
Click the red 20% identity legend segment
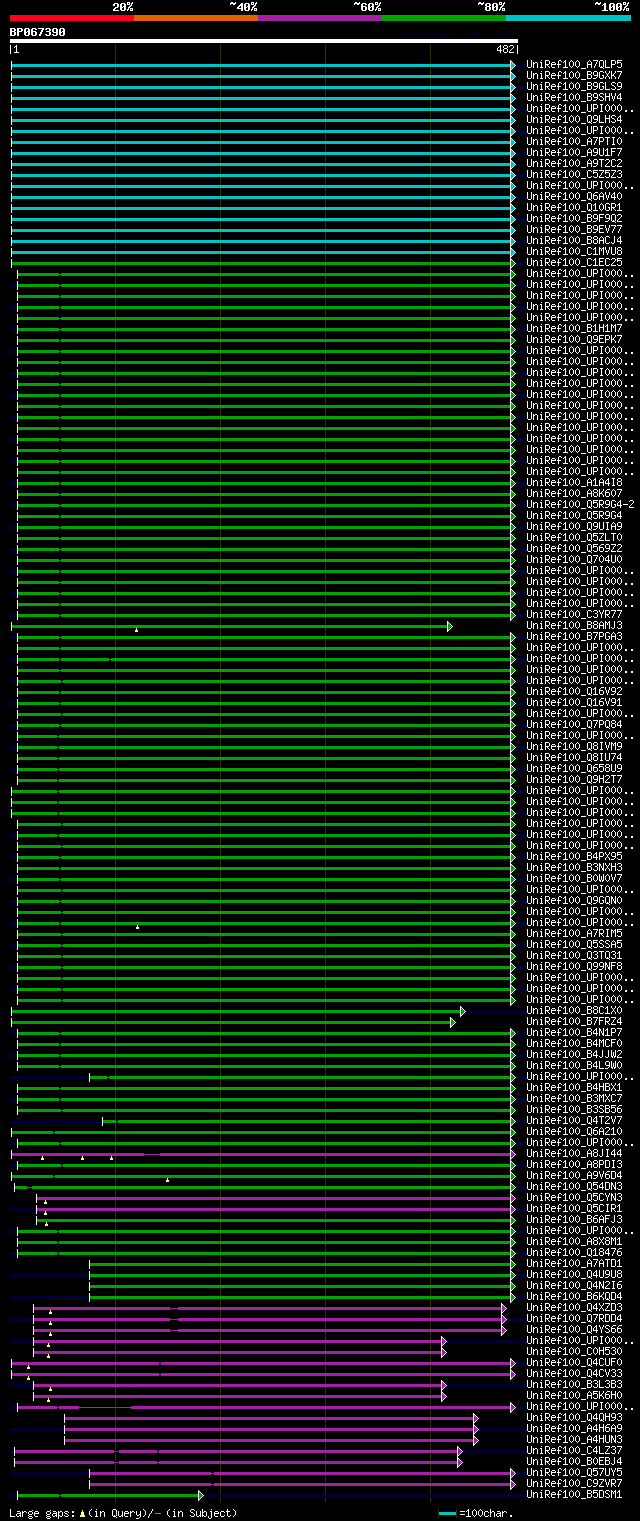(x=72, y=17)
